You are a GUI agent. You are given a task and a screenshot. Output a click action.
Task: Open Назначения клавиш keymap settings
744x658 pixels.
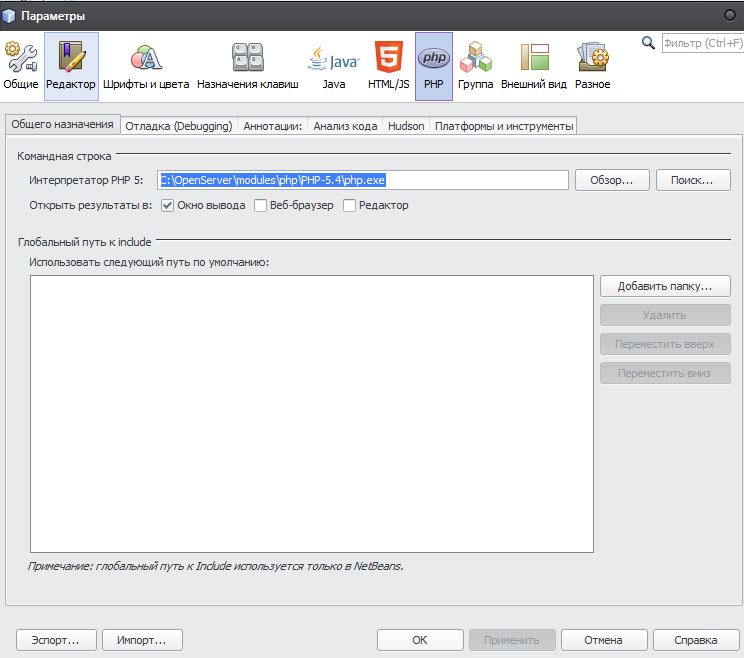click(248, 66)
